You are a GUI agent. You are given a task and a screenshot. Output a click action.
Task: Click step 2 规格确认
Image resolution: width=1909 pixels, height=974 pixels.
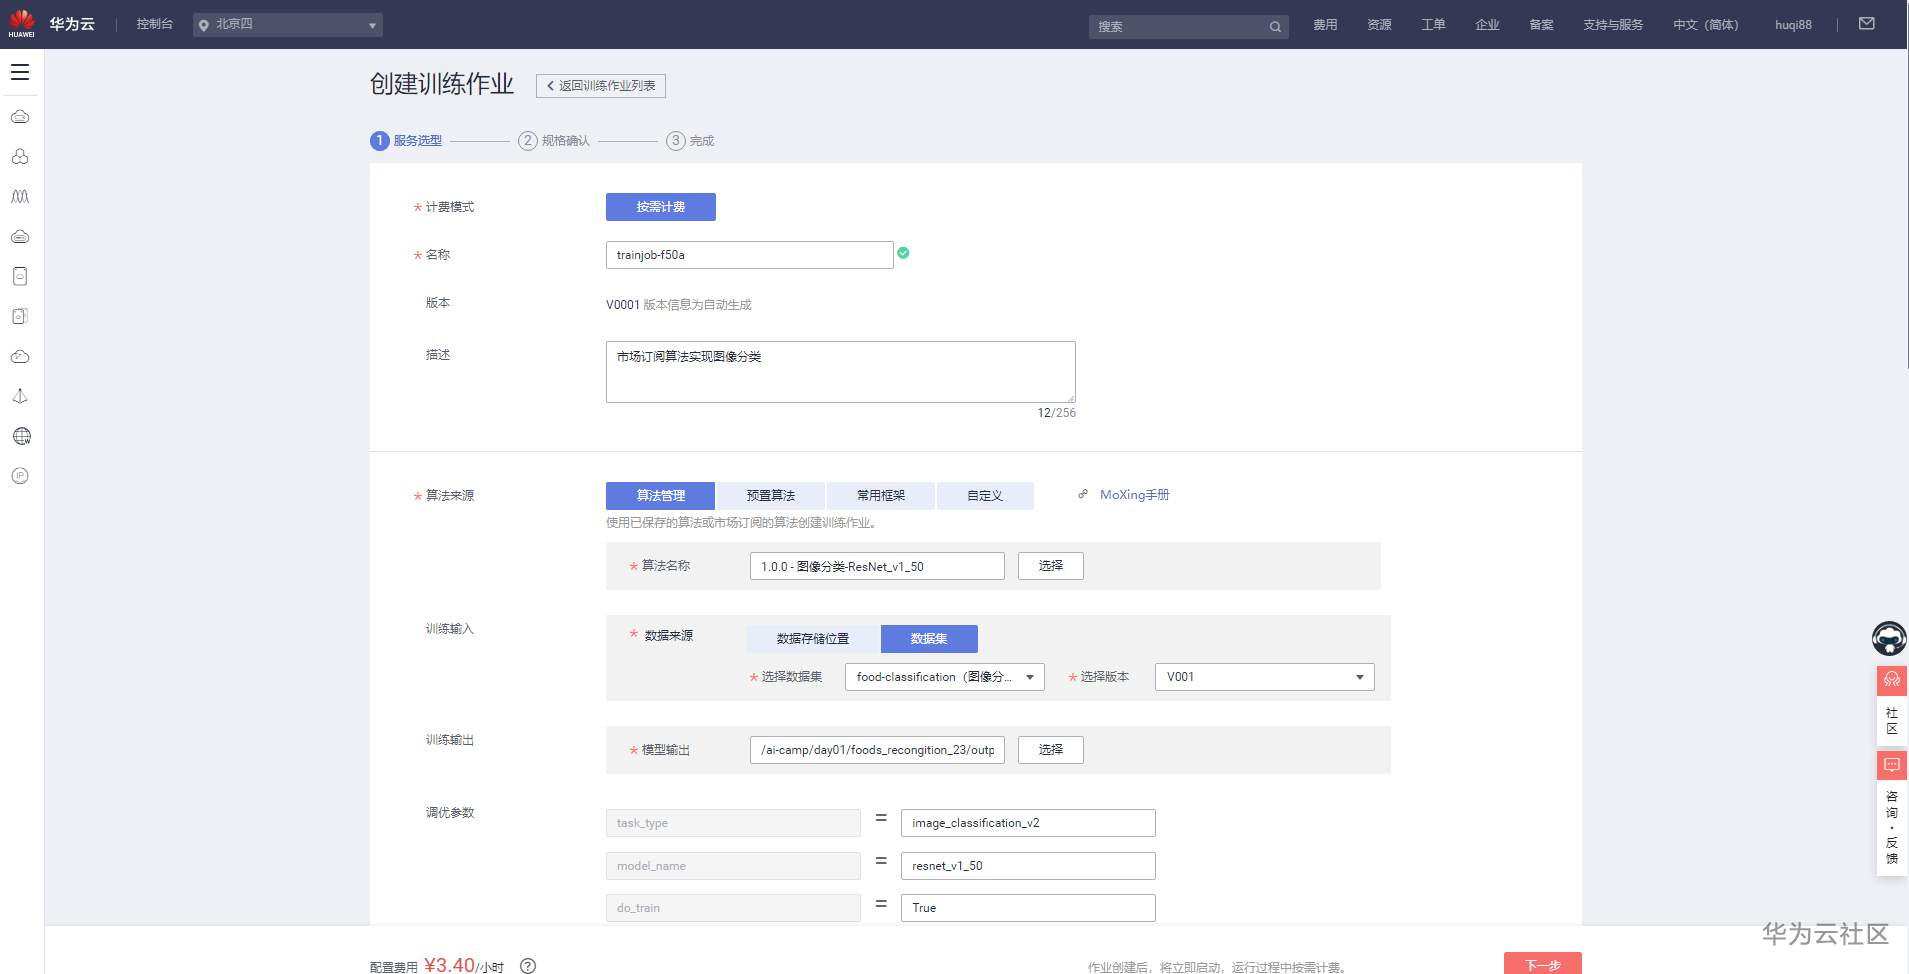554,141
